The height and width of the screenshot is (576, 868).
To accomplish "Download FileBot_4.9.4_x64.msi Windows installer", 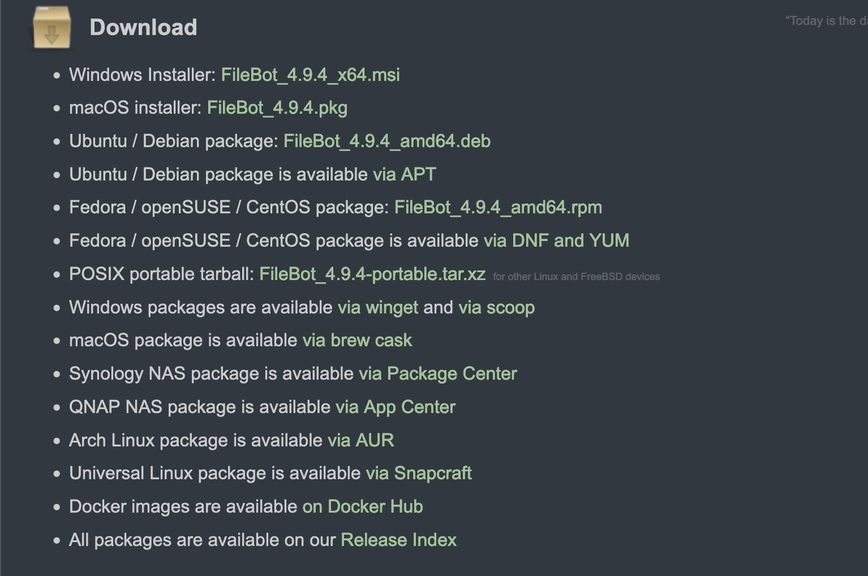I will point(310,75).
